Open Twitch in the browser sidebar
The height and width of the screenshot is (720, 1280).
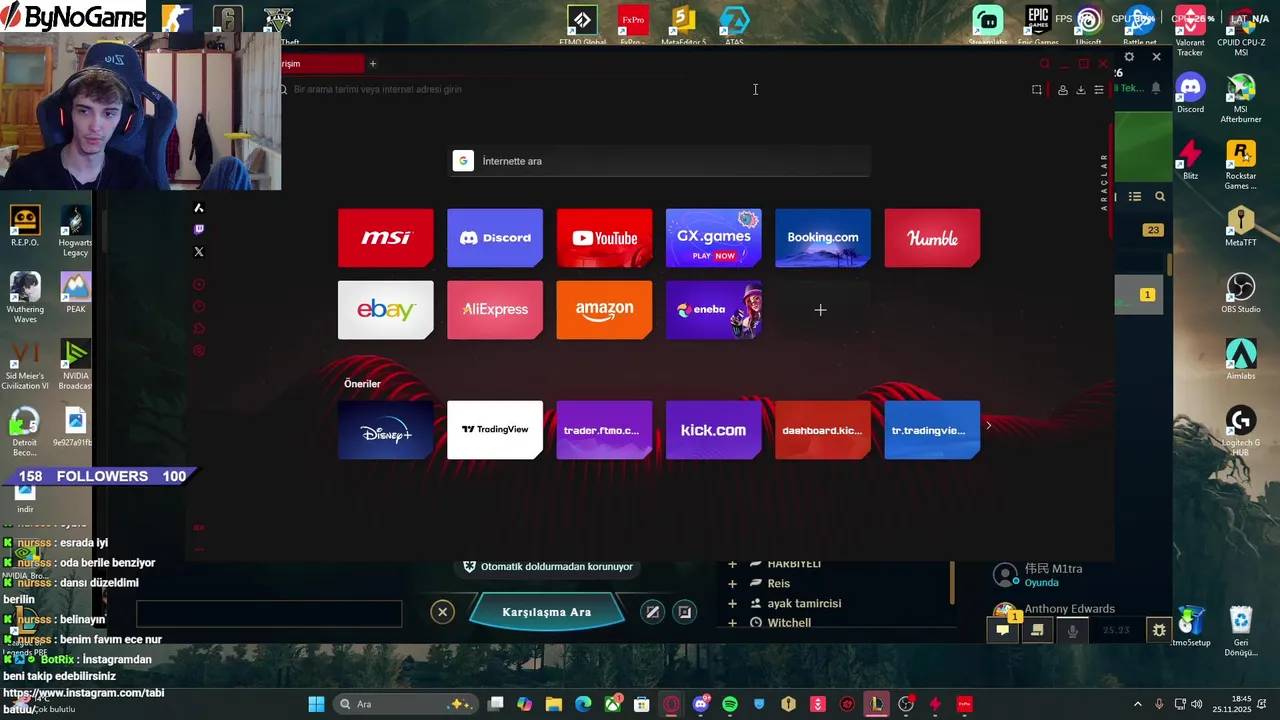199,230
